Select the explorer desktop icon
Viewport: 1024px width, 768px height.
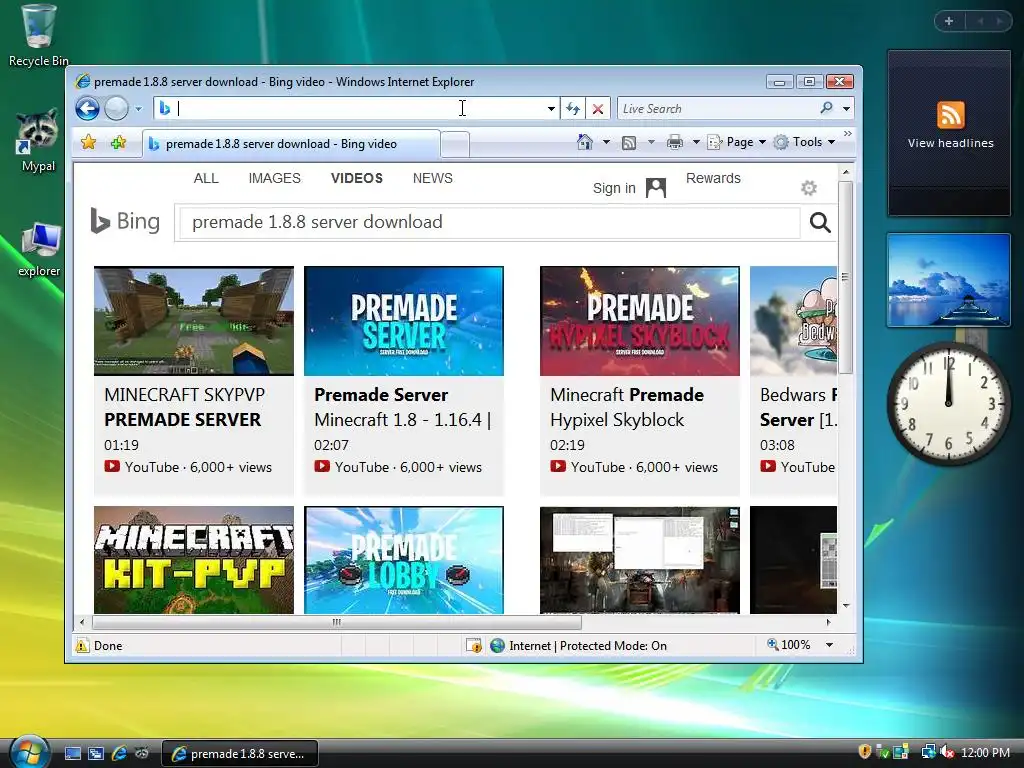pyautogui.click(x=39, y=249)
